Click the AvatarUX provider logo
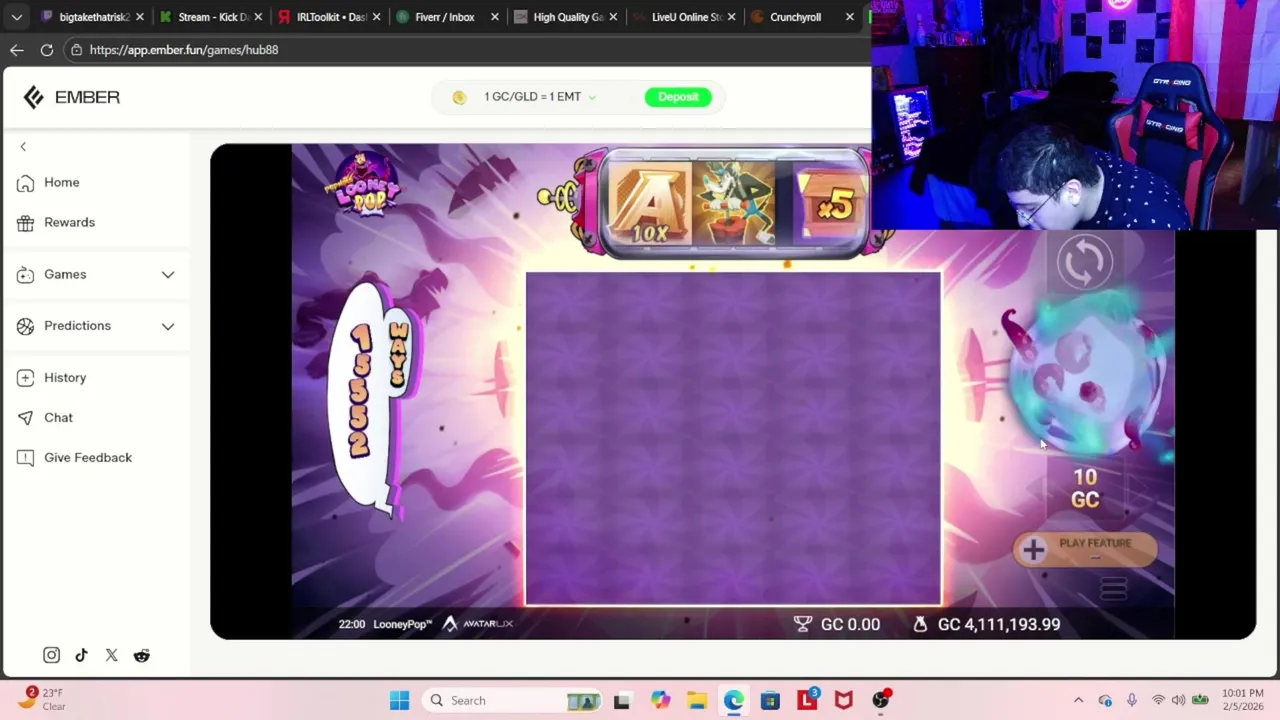Viewport: 1280px width, 720px height. click(x=478, y=624)
